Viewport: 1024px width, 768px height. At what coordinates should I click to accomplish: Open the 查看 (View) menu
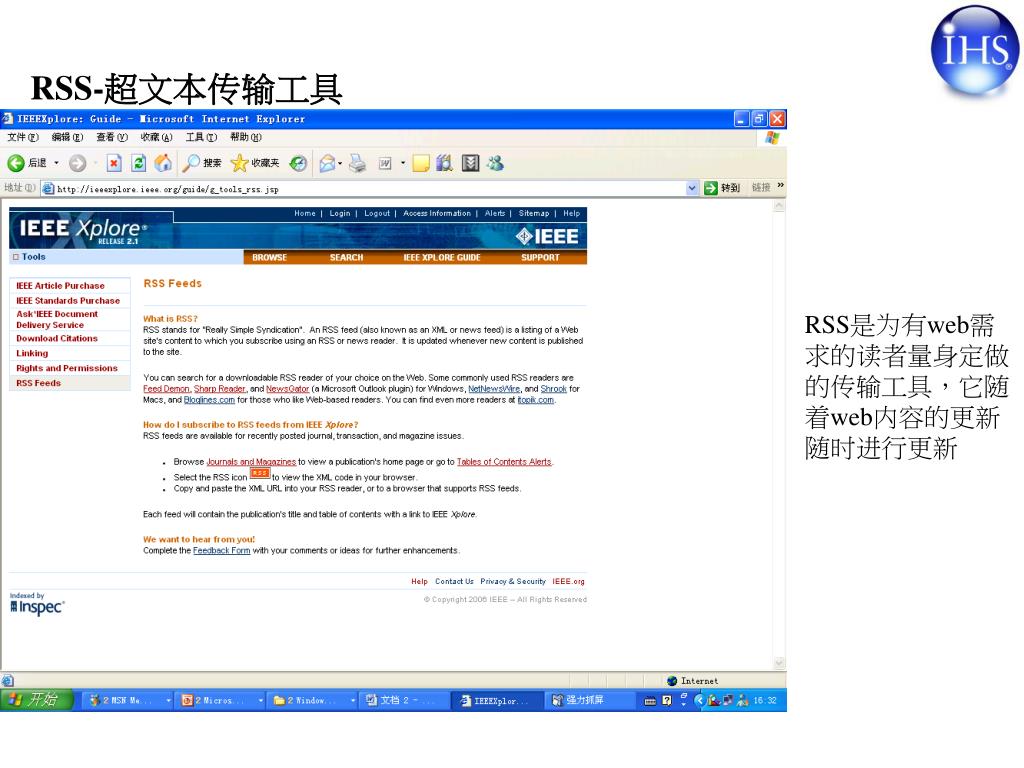pyautogui.click(x=112, y=137)
